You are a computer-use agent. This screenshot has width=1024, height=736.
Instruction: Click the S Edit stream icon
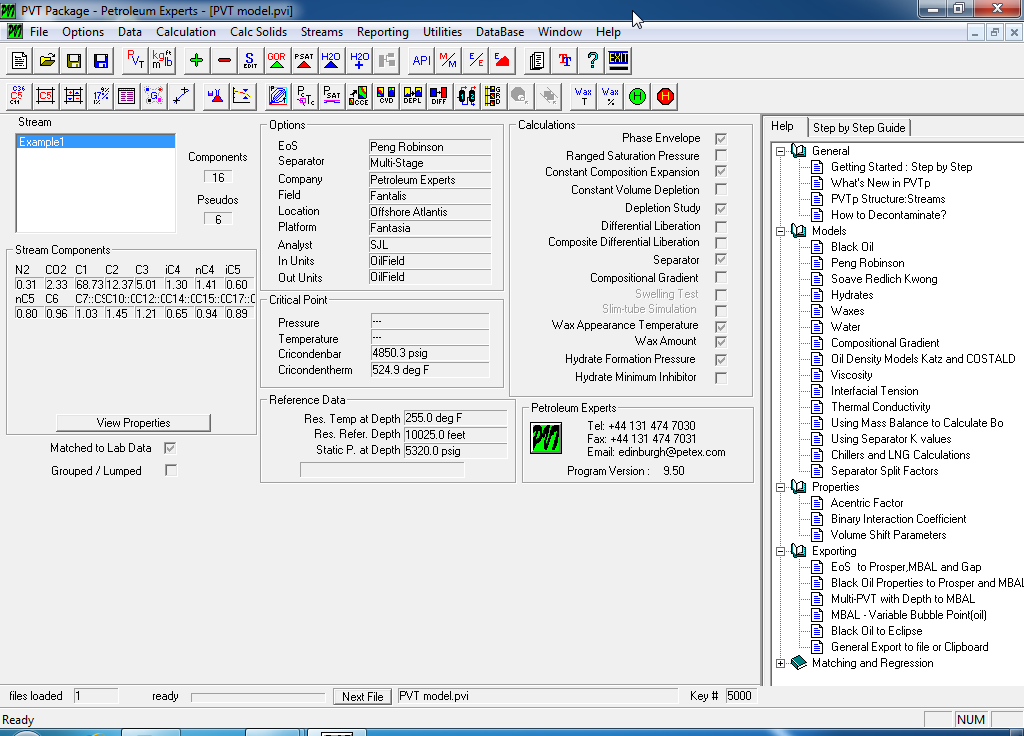click(250, 61)
